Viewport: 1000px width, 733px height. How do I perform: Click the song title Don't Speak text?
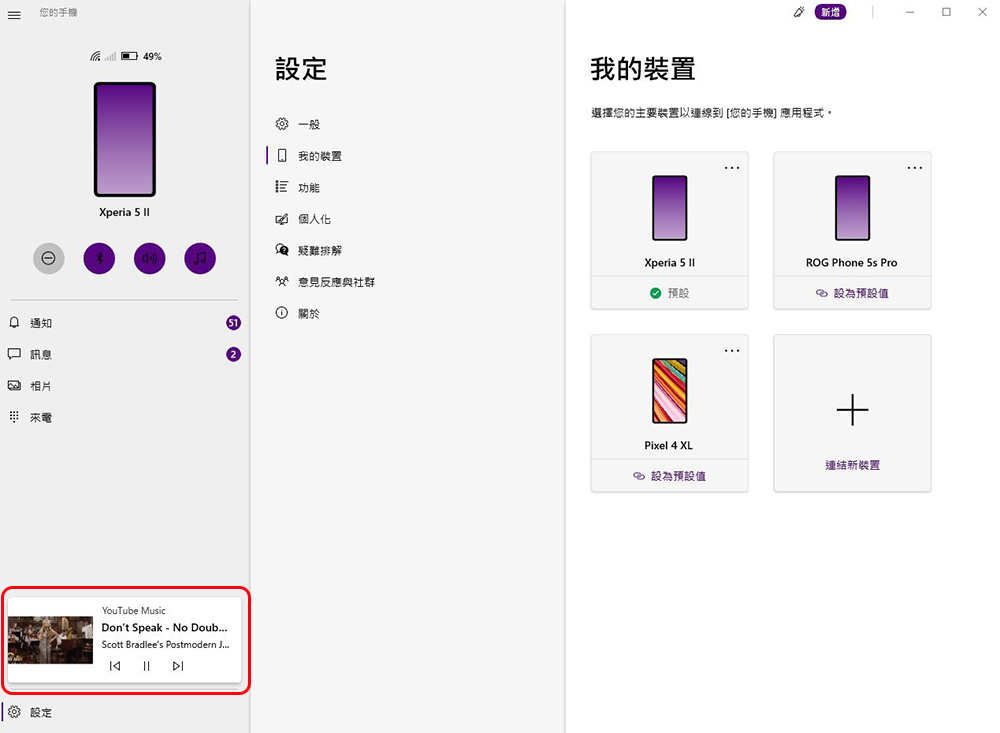coord(165,628)
